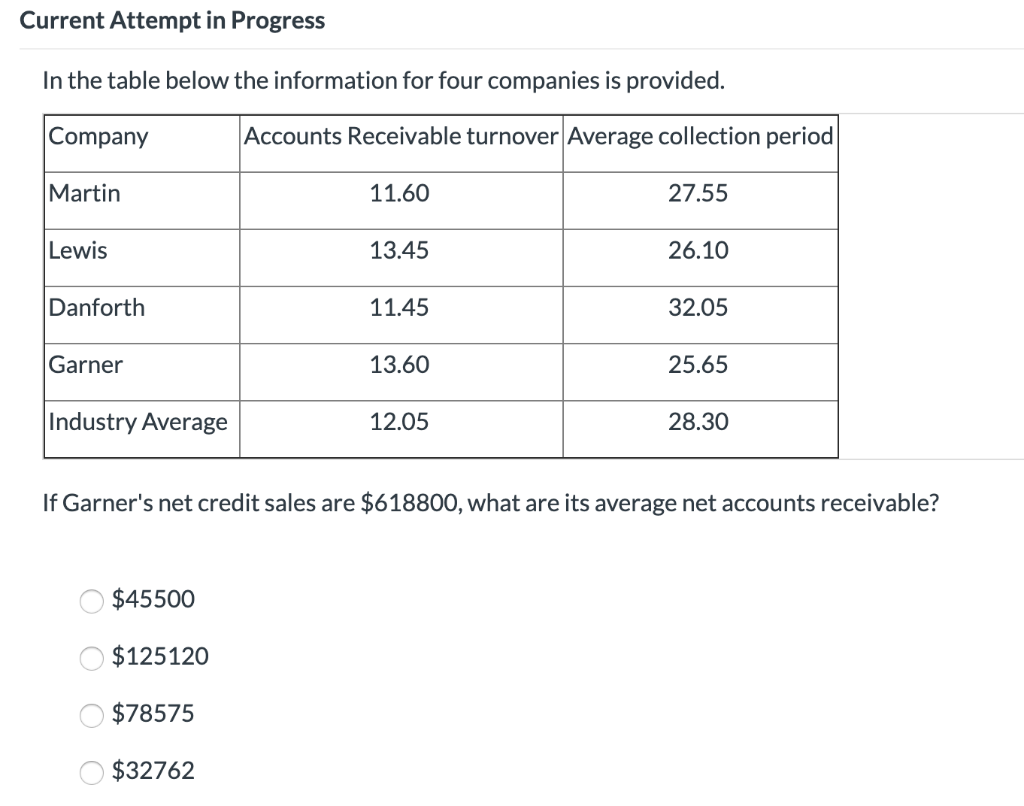Image resolution: width=1024 pixels, height=806 pixels.
Task: Select the Garner row label
Action: point(85,365)
